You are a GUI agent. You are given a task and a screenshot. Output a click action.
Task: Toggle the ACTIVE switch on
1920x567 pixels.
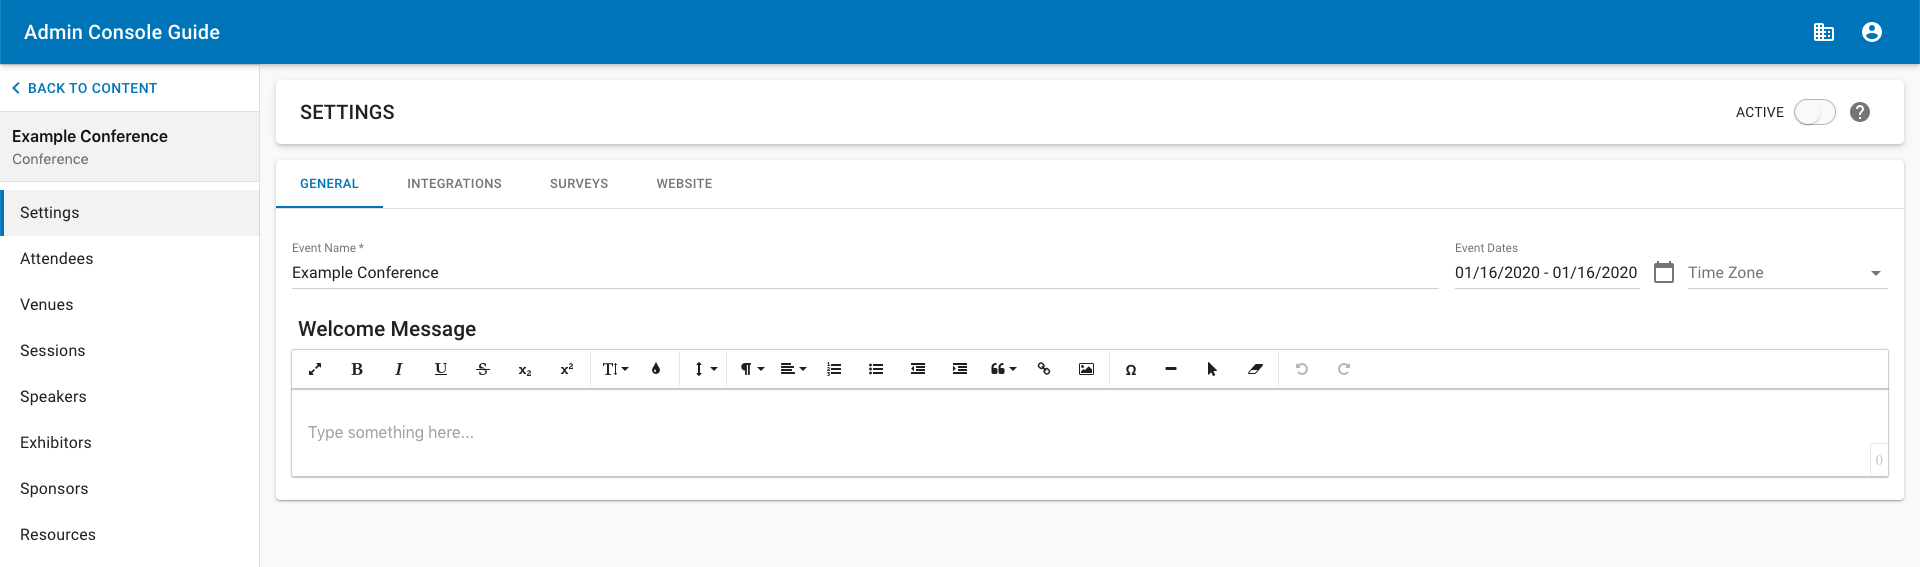tap(1814, 112)
